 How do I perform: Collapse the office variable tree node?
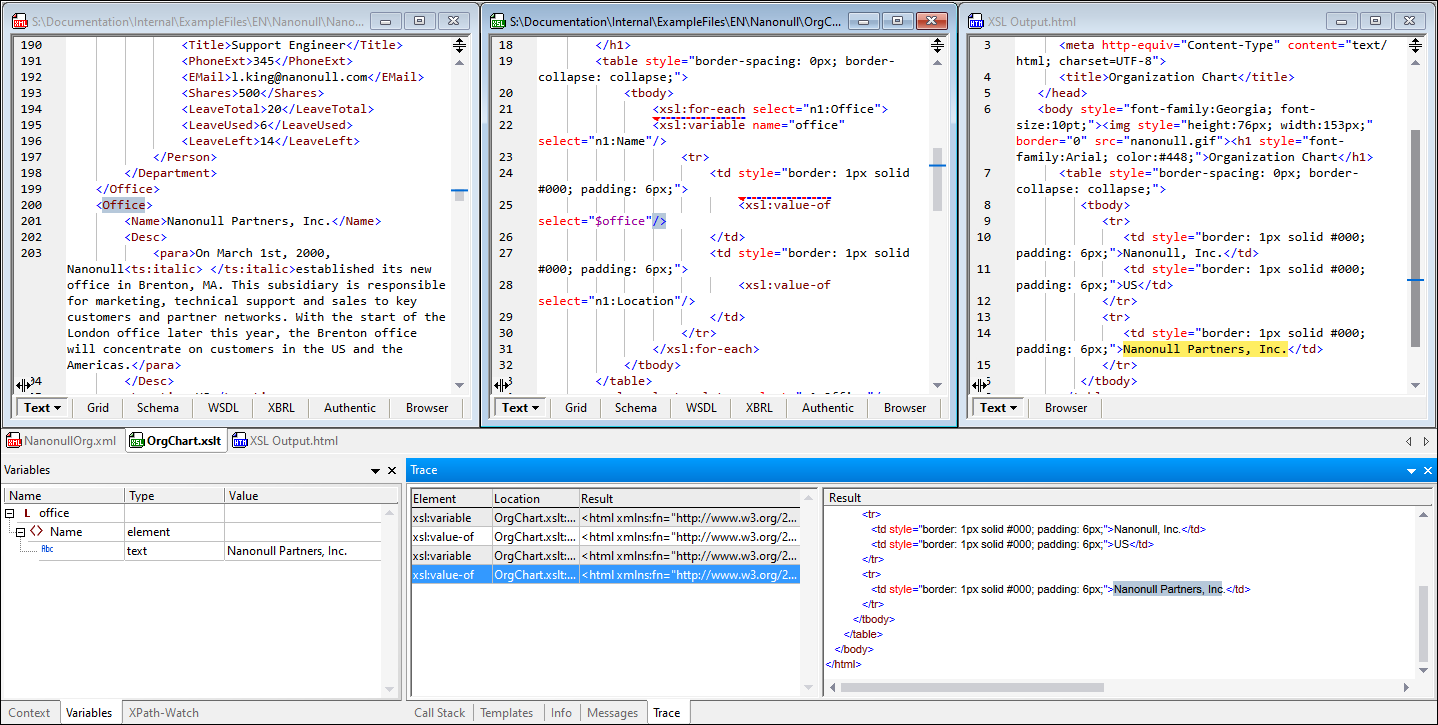tap(10, 513)
